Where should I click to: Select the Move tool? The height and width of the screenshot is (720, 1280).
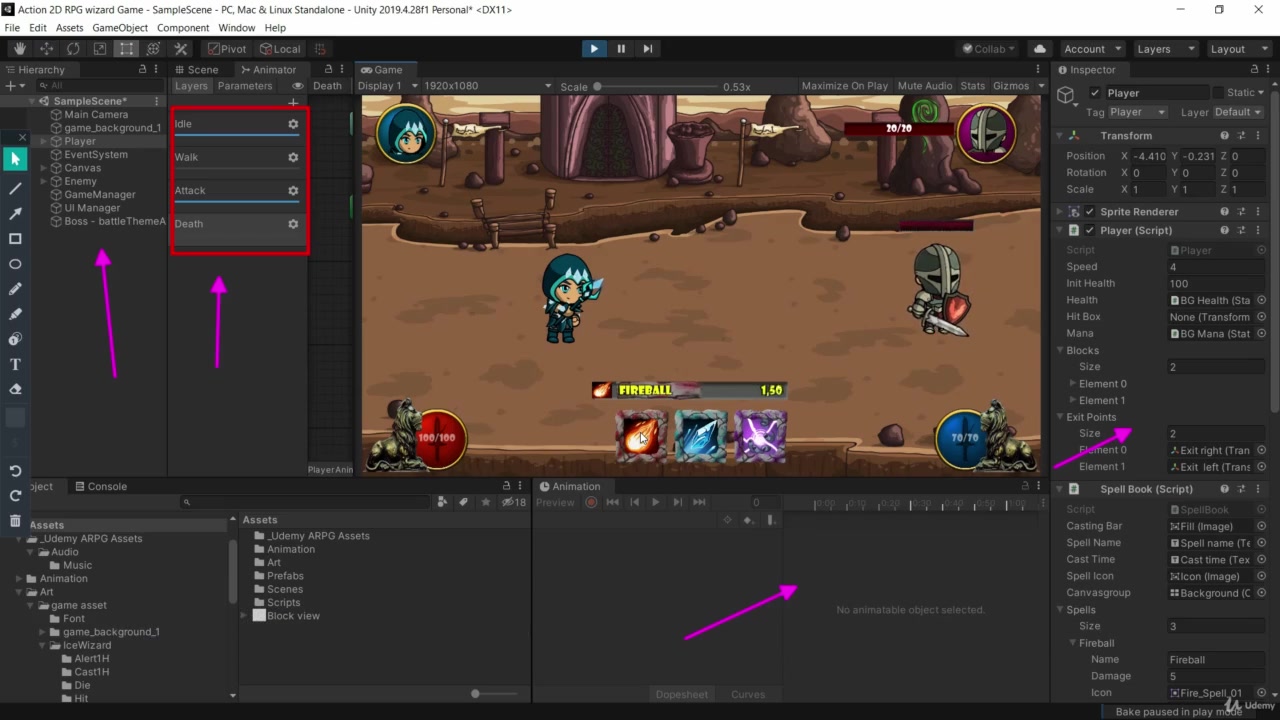tap(46, 48)
